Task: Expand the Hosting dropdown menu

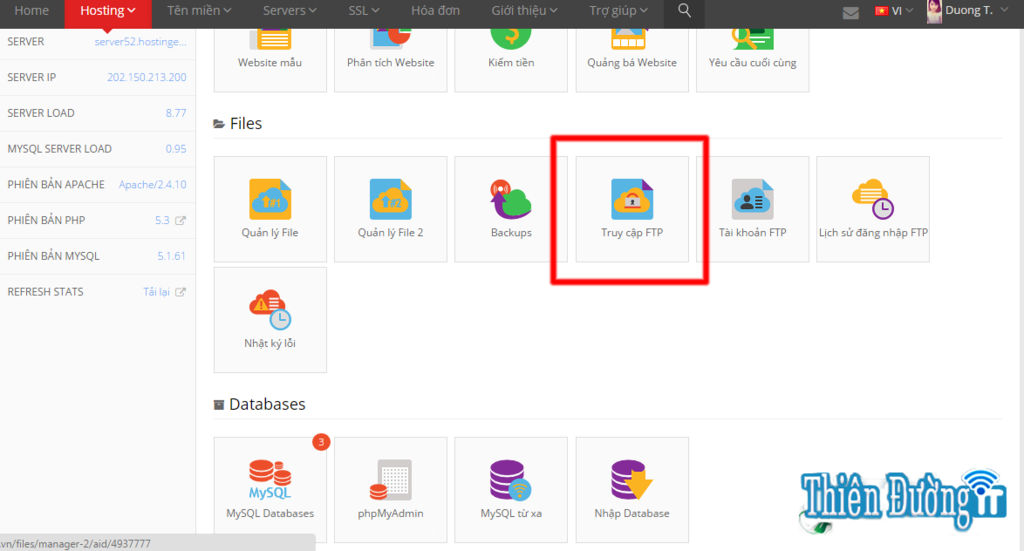Action: [x=107, y=11]
